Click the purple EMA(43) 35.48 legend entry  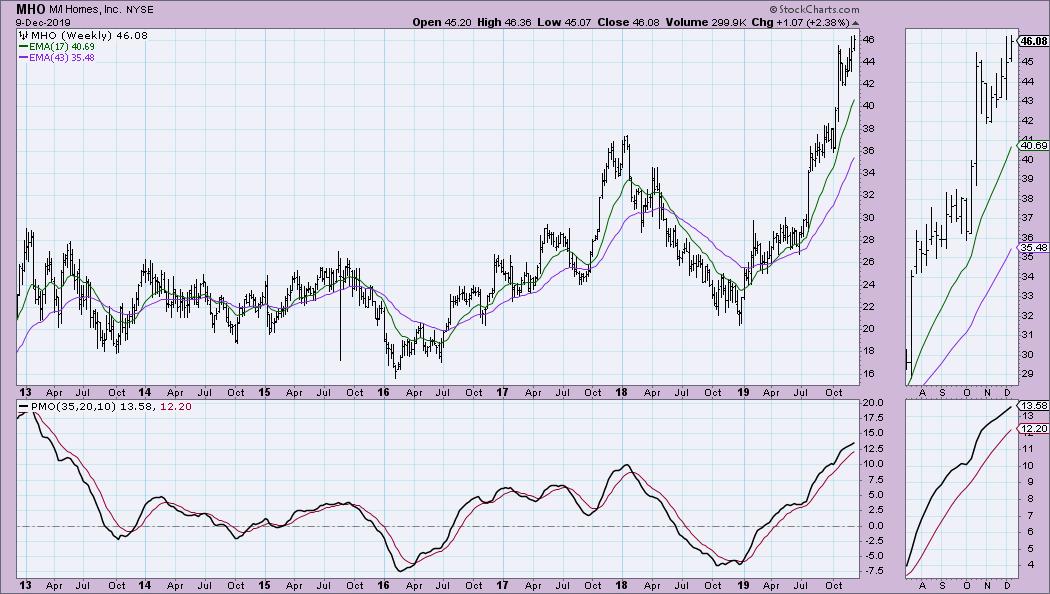click(x=57, y=58)
